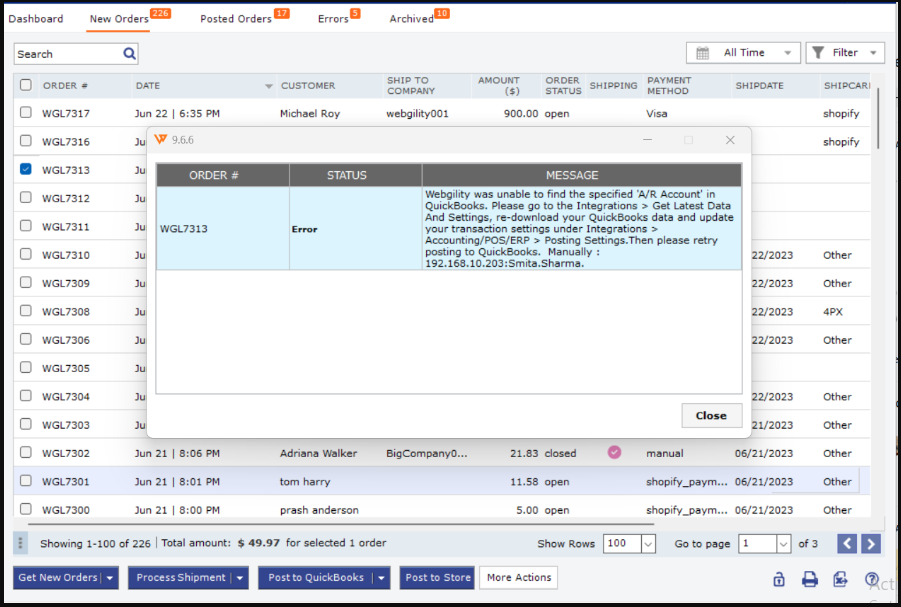901x607 pixels.
Task: Open the Show Rows dropdown
Action: coord(648,544)
